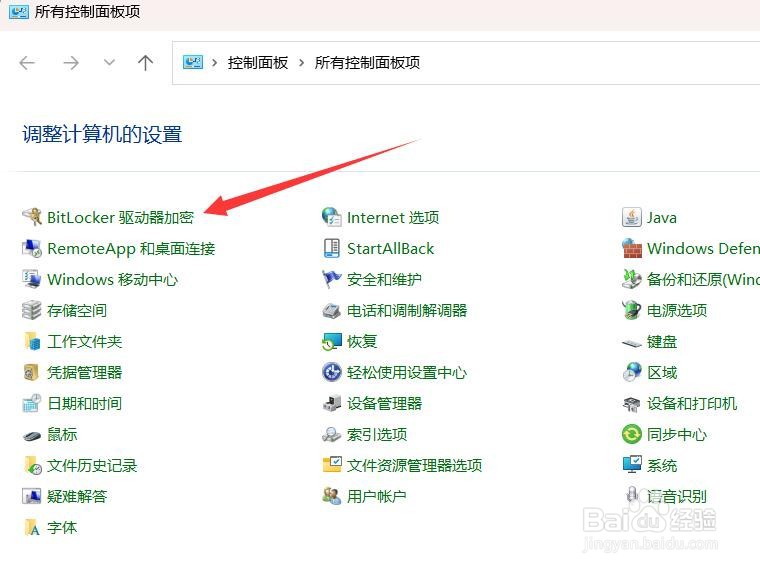This screenshot has width=760, height=570.
Task: Open 文件资源管理器选项 link
Action: point(414,466)
